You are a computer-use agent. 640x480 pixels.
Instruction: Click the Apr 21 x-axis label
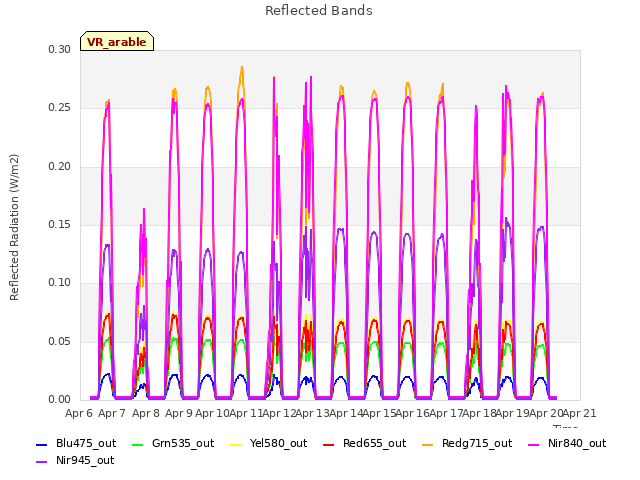[x=580, y=414]
